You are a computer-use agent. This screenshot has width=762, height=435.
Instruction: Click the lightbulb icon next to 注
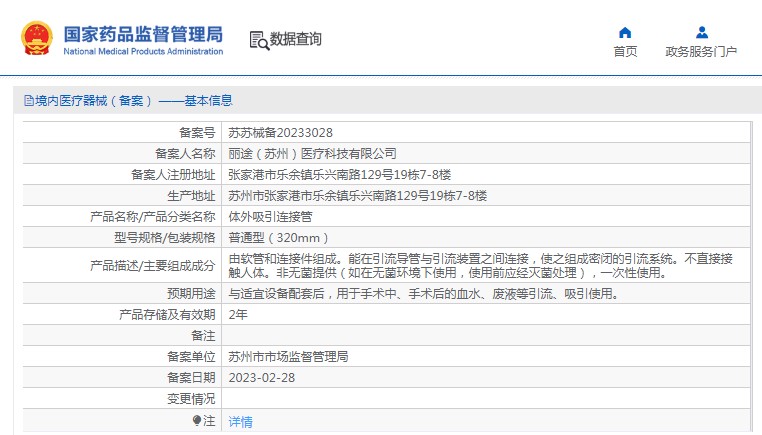(196, 420)
